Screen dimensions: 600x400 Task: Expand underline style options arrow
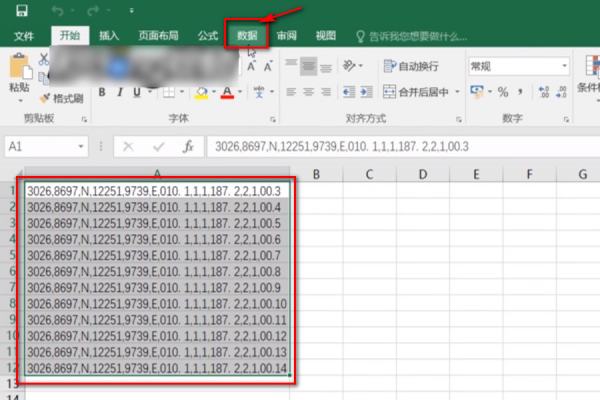pos(150,92)
